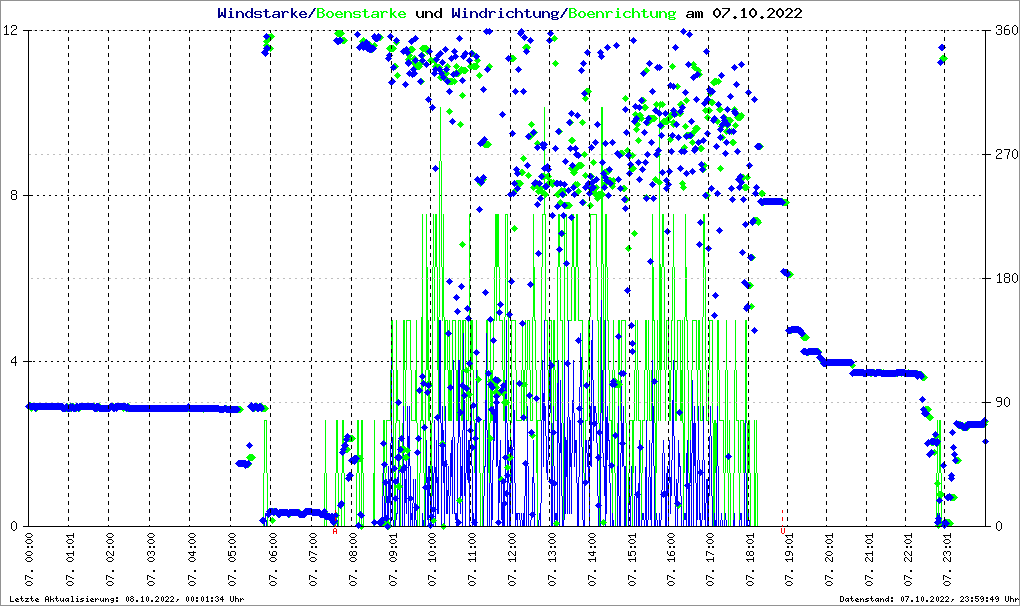Click the red 'A' marker on the time axis
Image resolution: width=1020 pixels, height=606 pixels.
(335, 531)
